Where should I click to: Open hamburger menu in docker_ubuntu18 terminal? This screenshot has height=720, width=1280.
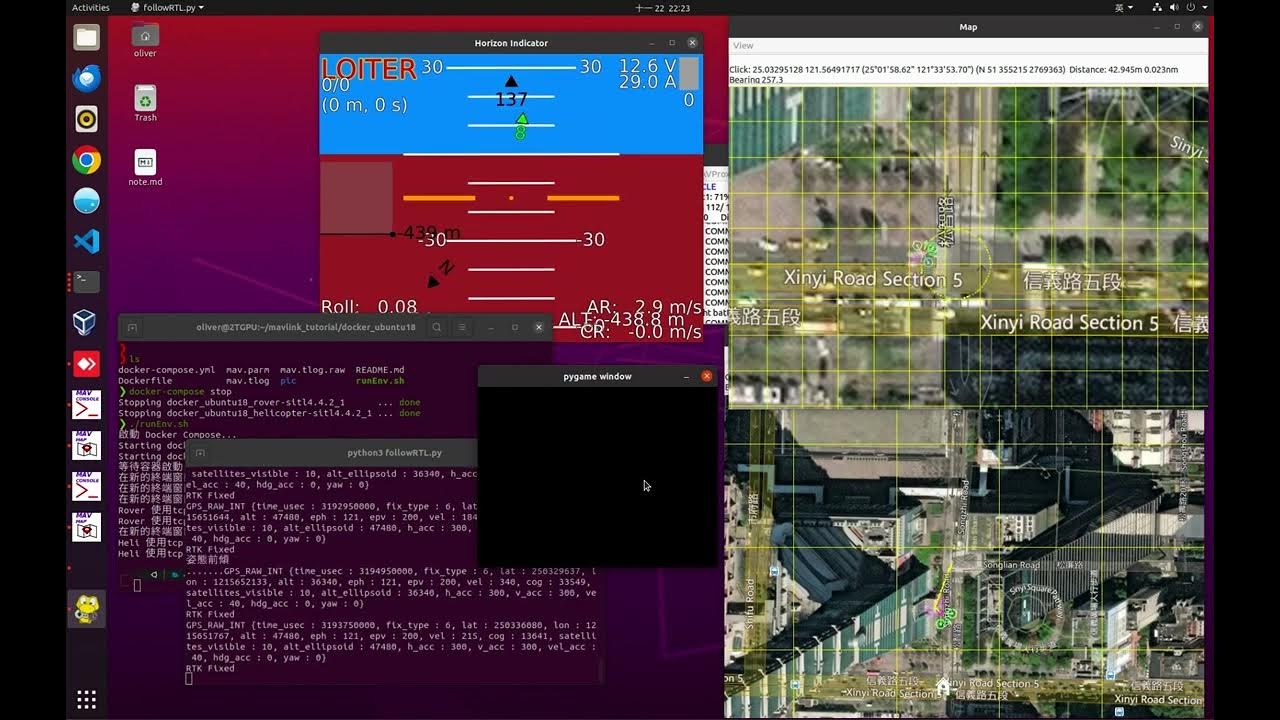pos(462,327)
